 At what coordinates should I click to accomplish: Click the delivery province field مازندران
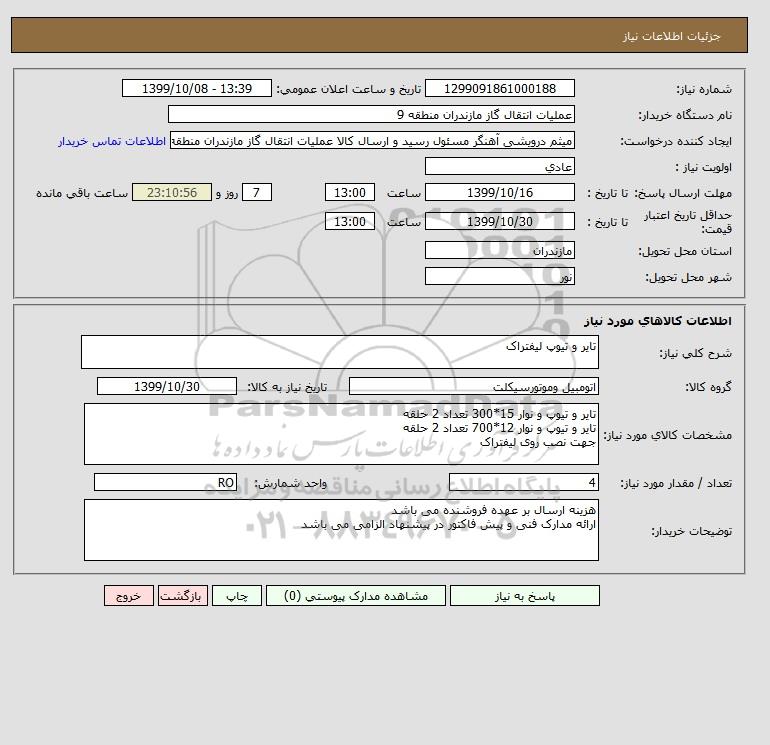coord(499,250)
